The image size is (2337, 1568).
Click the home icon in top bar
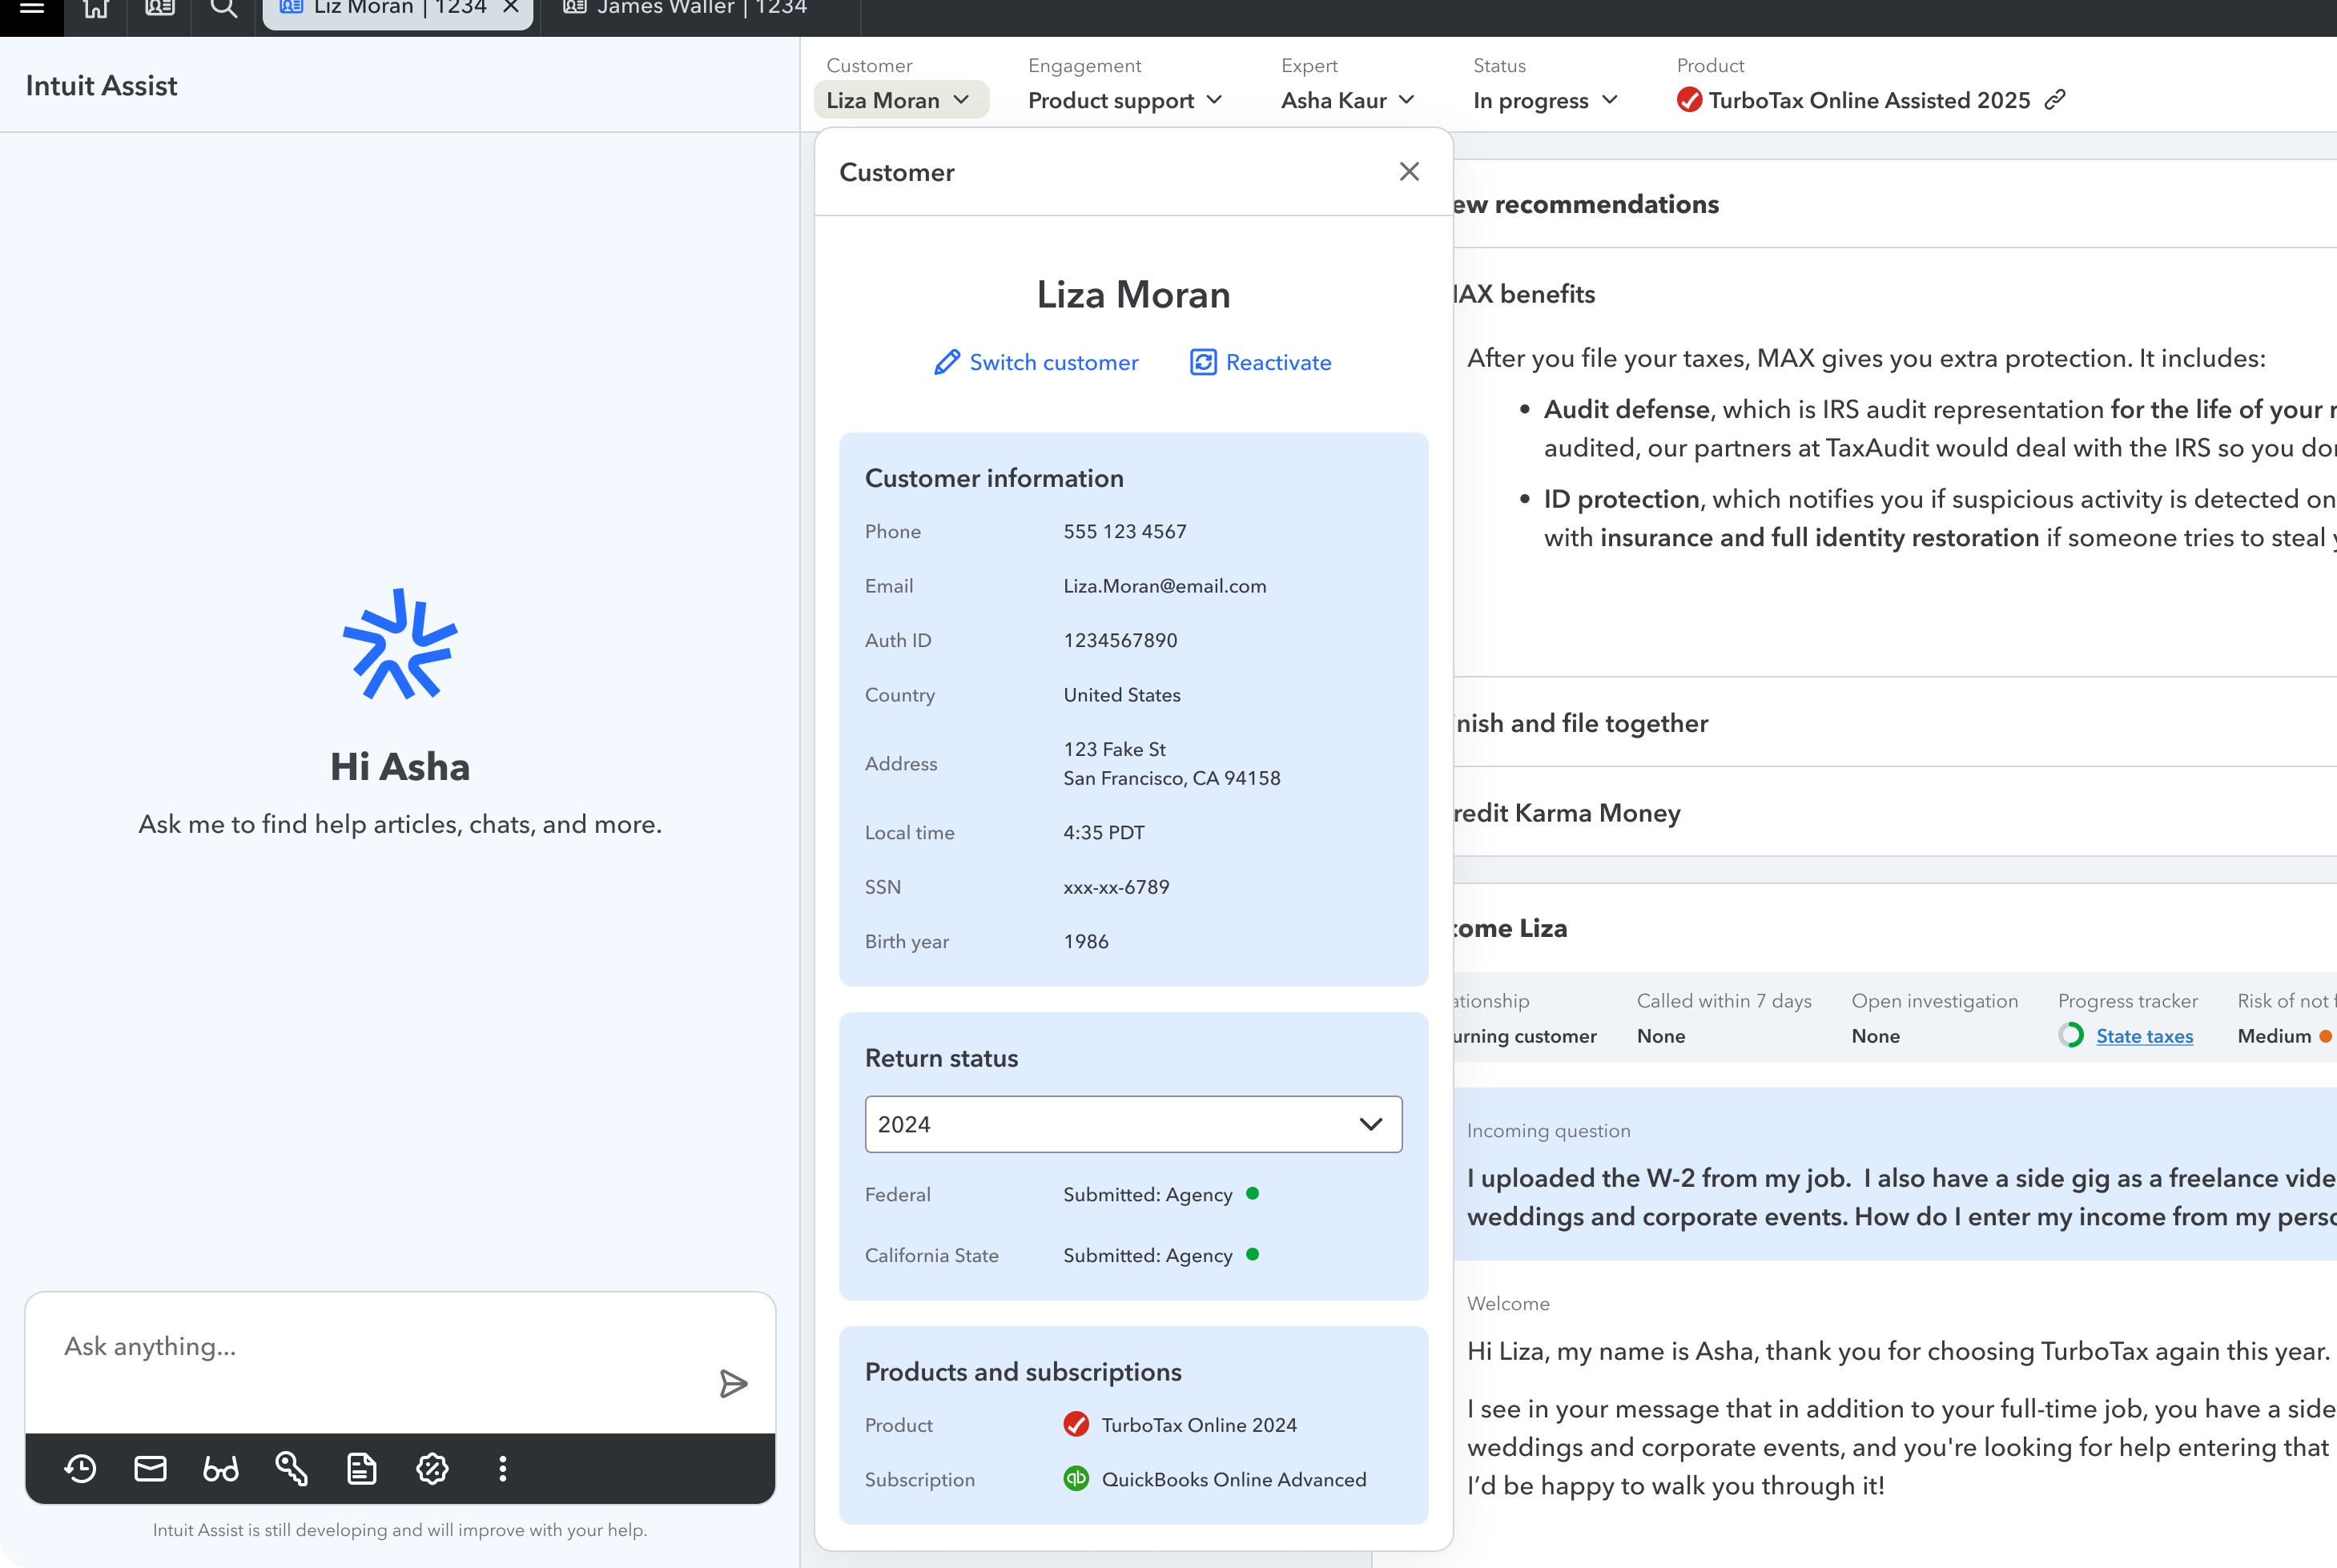(96, 10)
